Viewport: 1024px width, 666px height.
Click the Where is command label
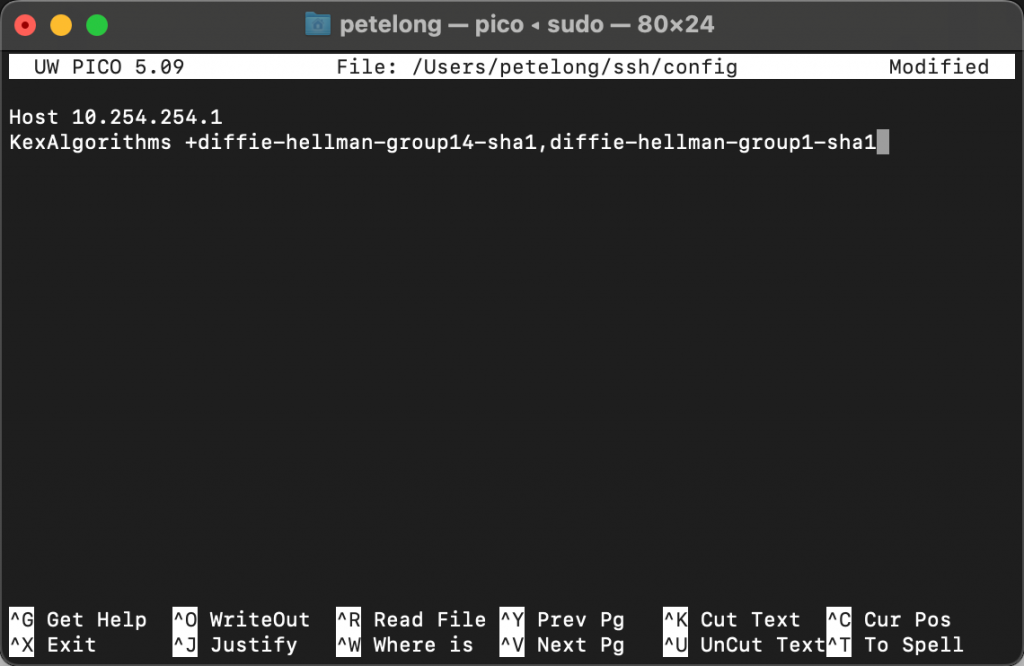click(420, 645)
